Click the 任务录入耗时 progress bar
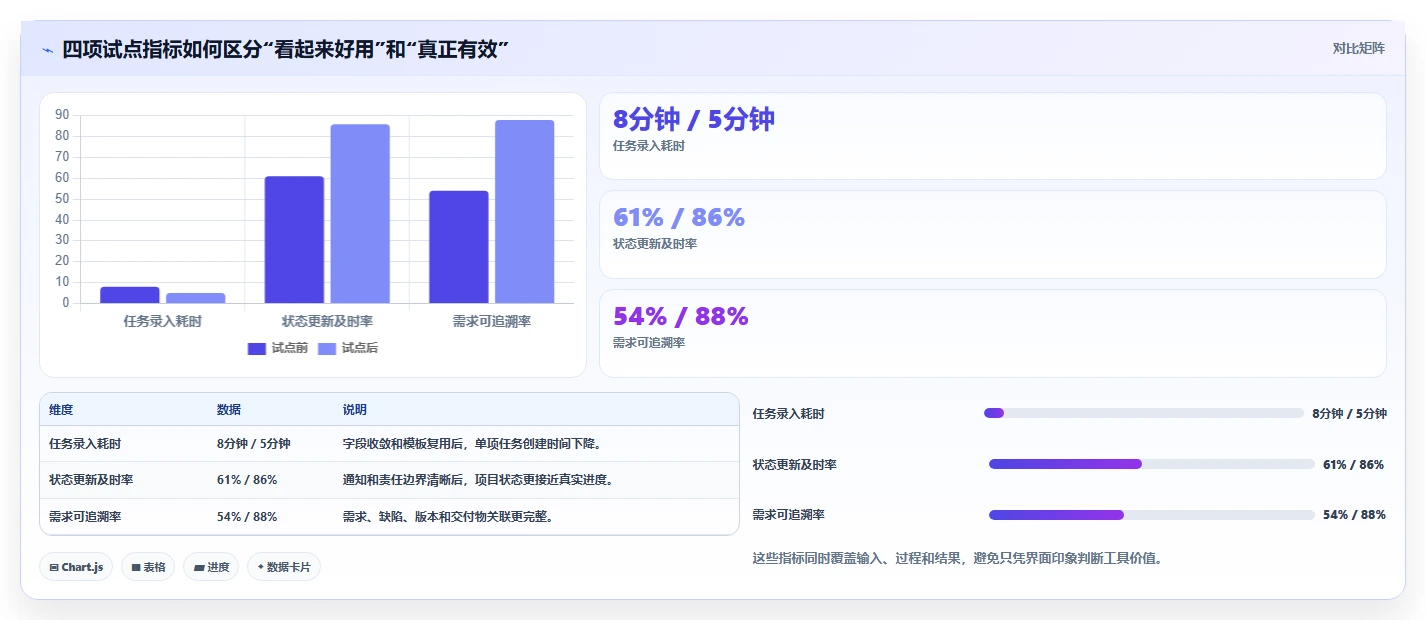This screenshot has width=1426, height=620. click(x=1143, y=413)
